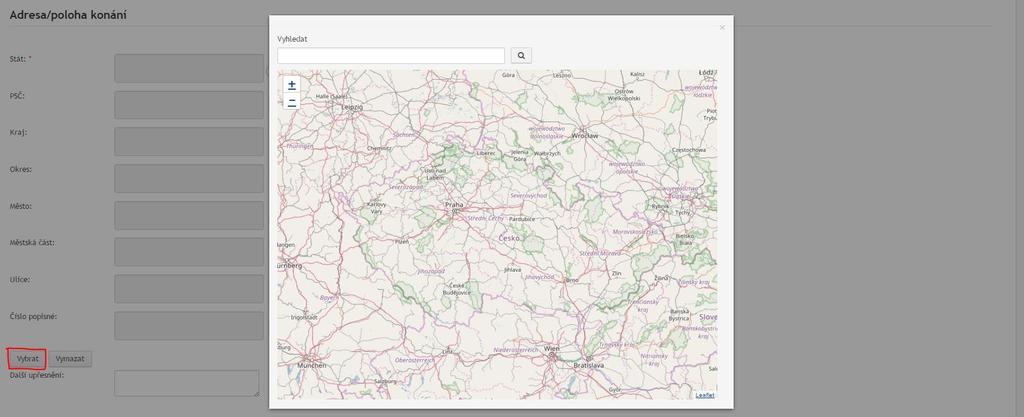Screen dimensions: 1024x417
Task: Select the Kraj input field
Action: [189, 142]
